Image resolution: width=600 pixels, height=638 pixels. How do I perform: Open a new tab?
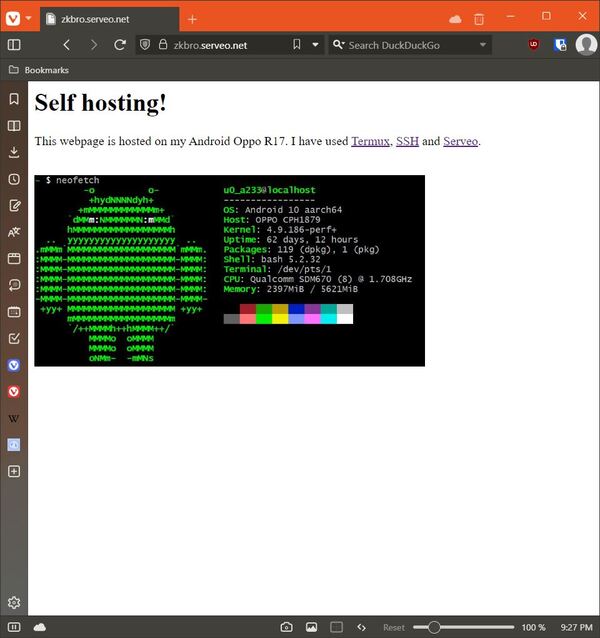pyautogui.click(x=193, y=19)
